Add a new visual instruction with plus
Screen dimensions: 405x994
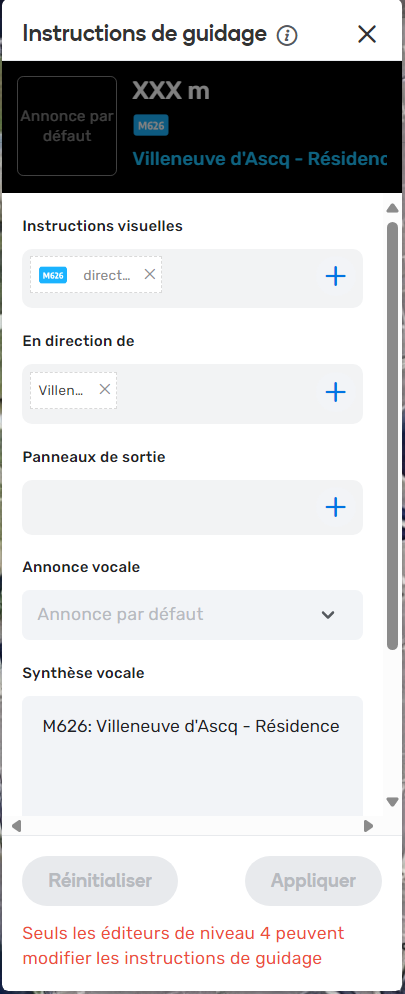(x=335, y=276)
